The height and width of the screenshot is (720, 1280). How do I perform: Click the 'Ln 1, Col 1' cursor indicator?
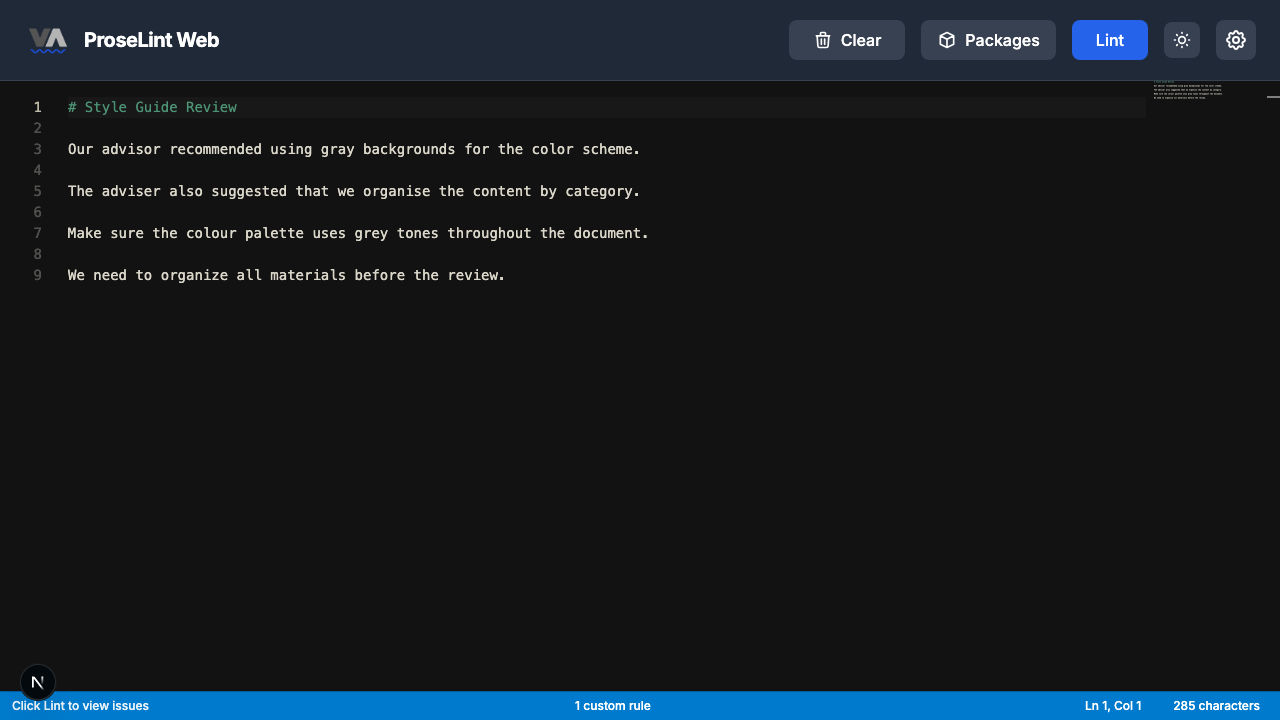coord(1112,706)
